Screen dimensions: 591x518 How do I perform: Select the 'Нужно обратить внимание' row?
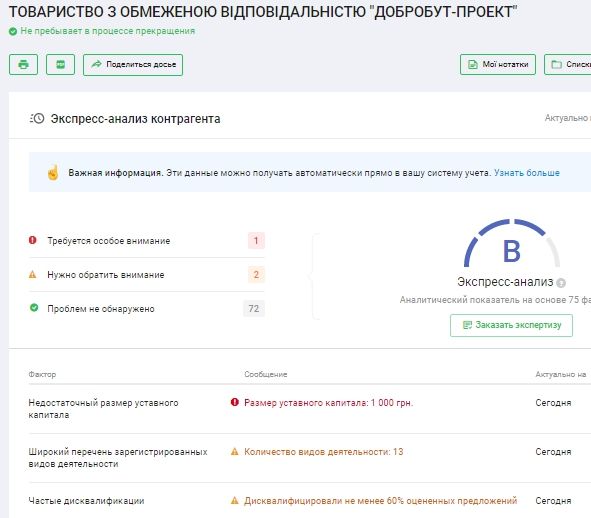pos(147,274)
